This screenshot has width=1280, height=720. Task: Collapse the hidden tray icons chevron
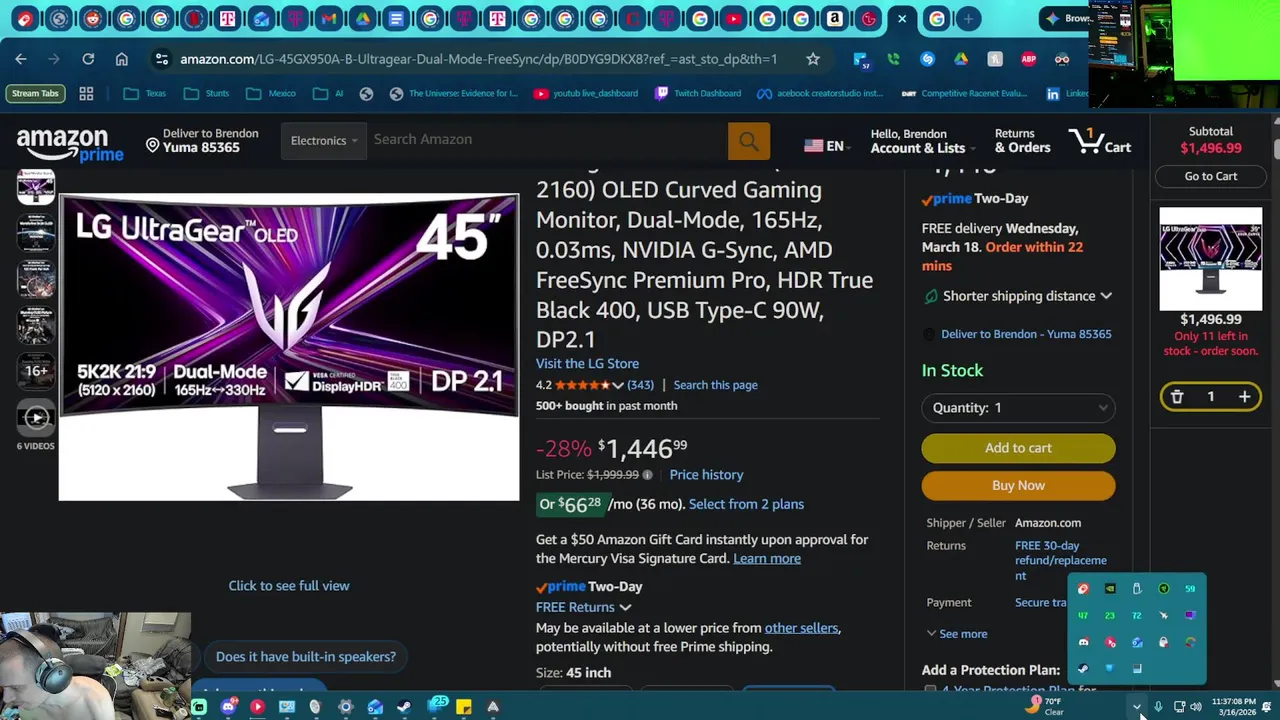tap(1137, 707)
